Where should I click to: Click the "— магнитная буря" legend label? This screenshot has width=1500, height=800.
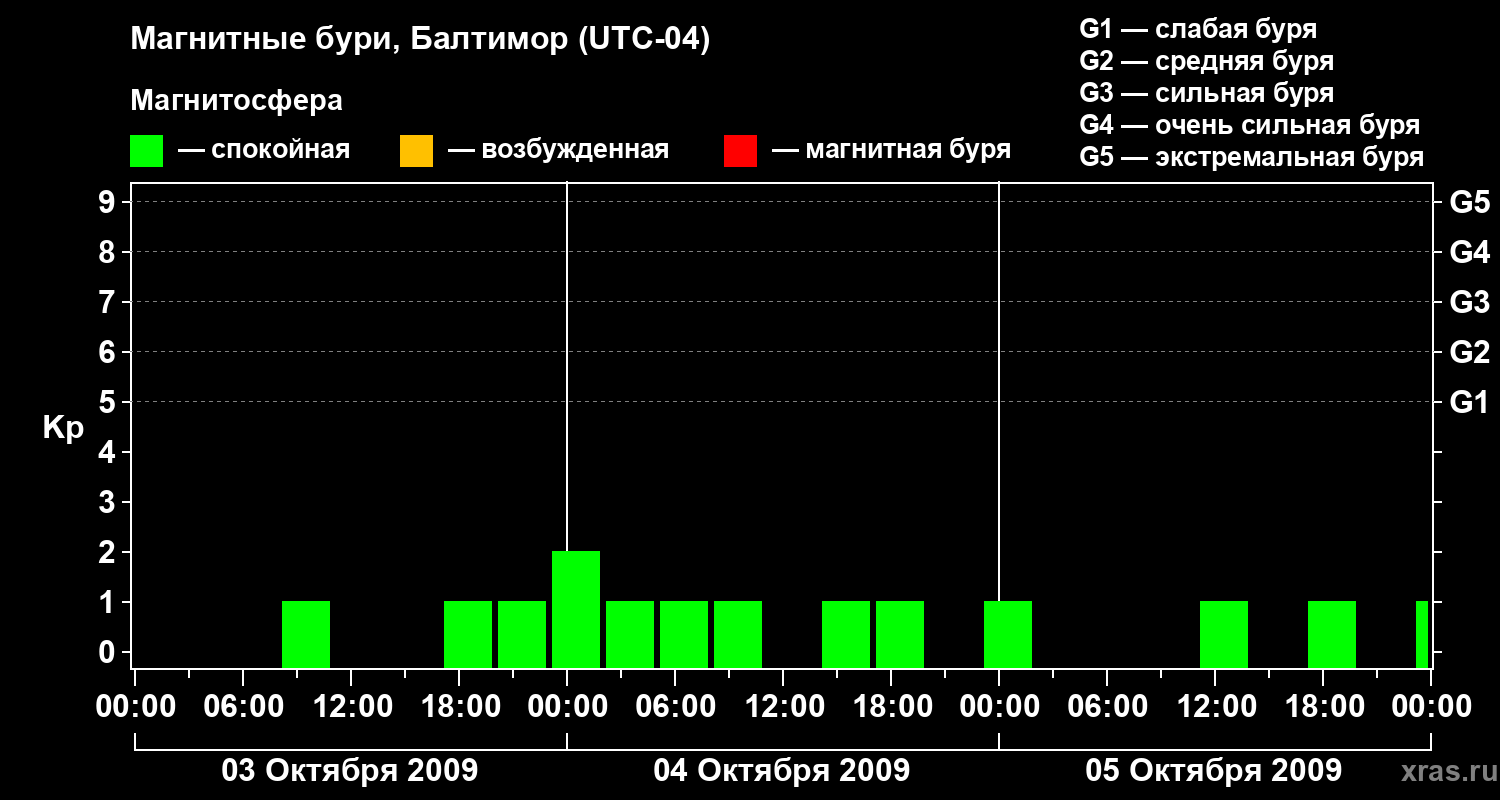[891, 150]
